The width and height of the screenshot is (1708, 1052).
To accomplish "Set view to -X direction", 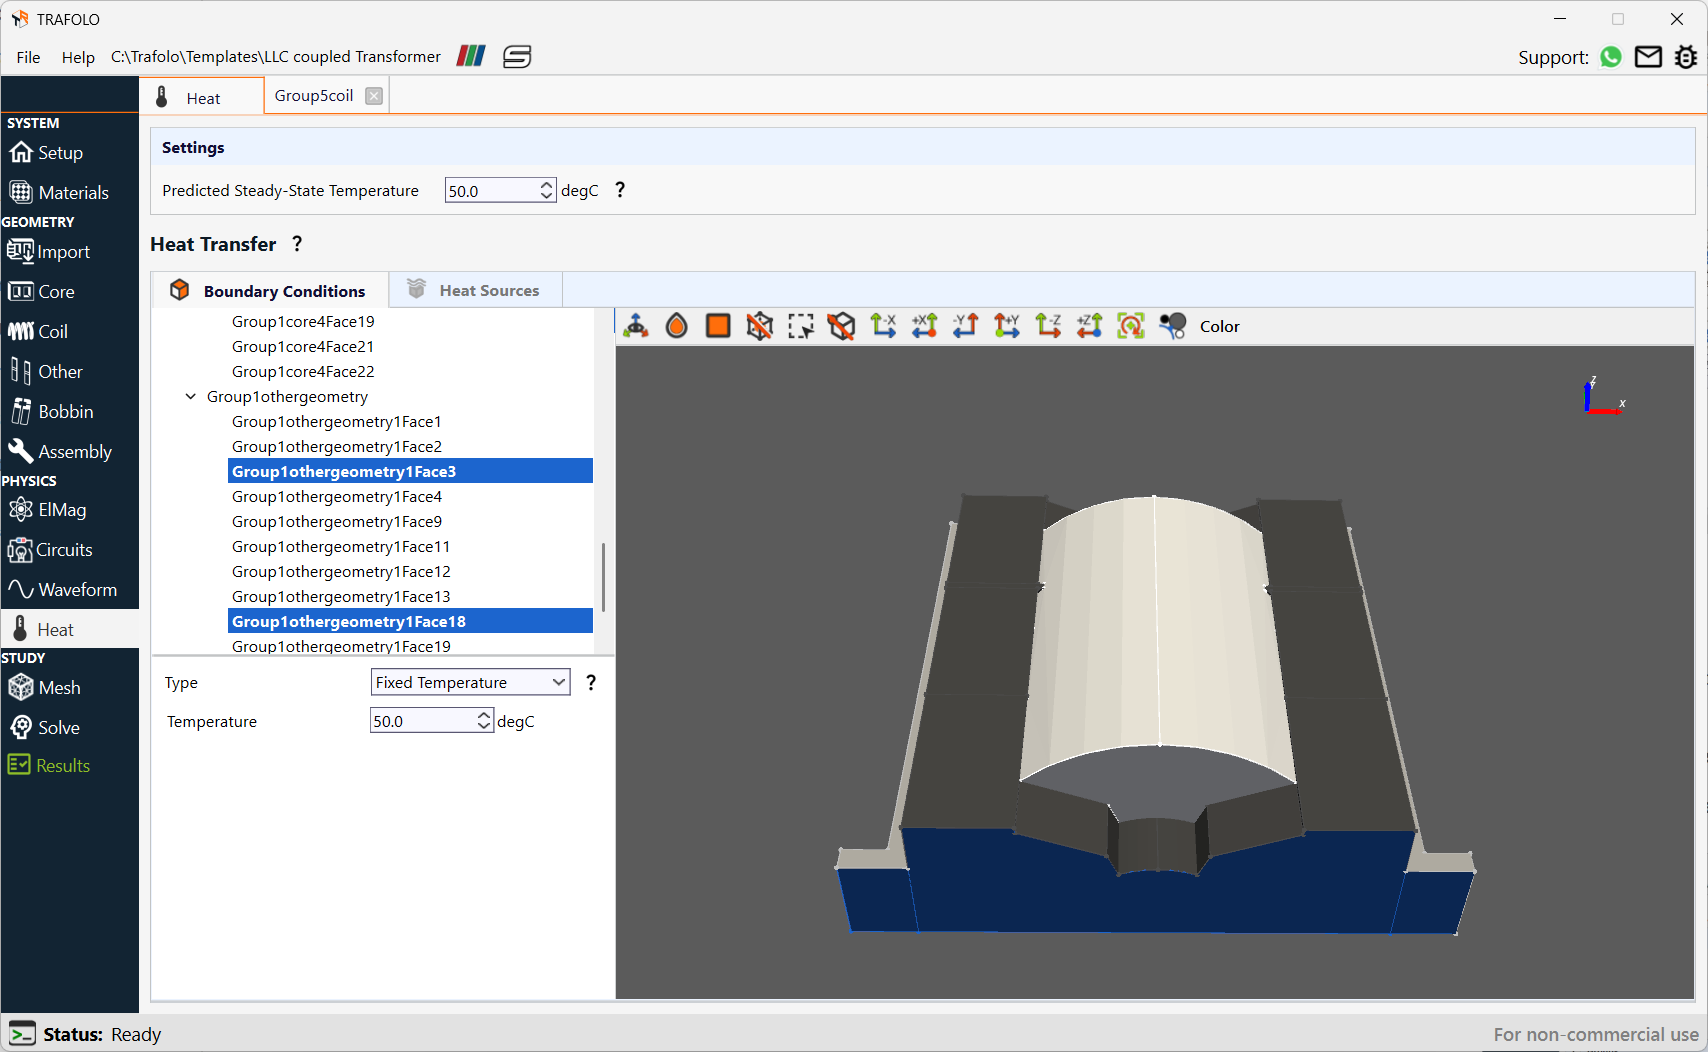I will coord(883,326).
